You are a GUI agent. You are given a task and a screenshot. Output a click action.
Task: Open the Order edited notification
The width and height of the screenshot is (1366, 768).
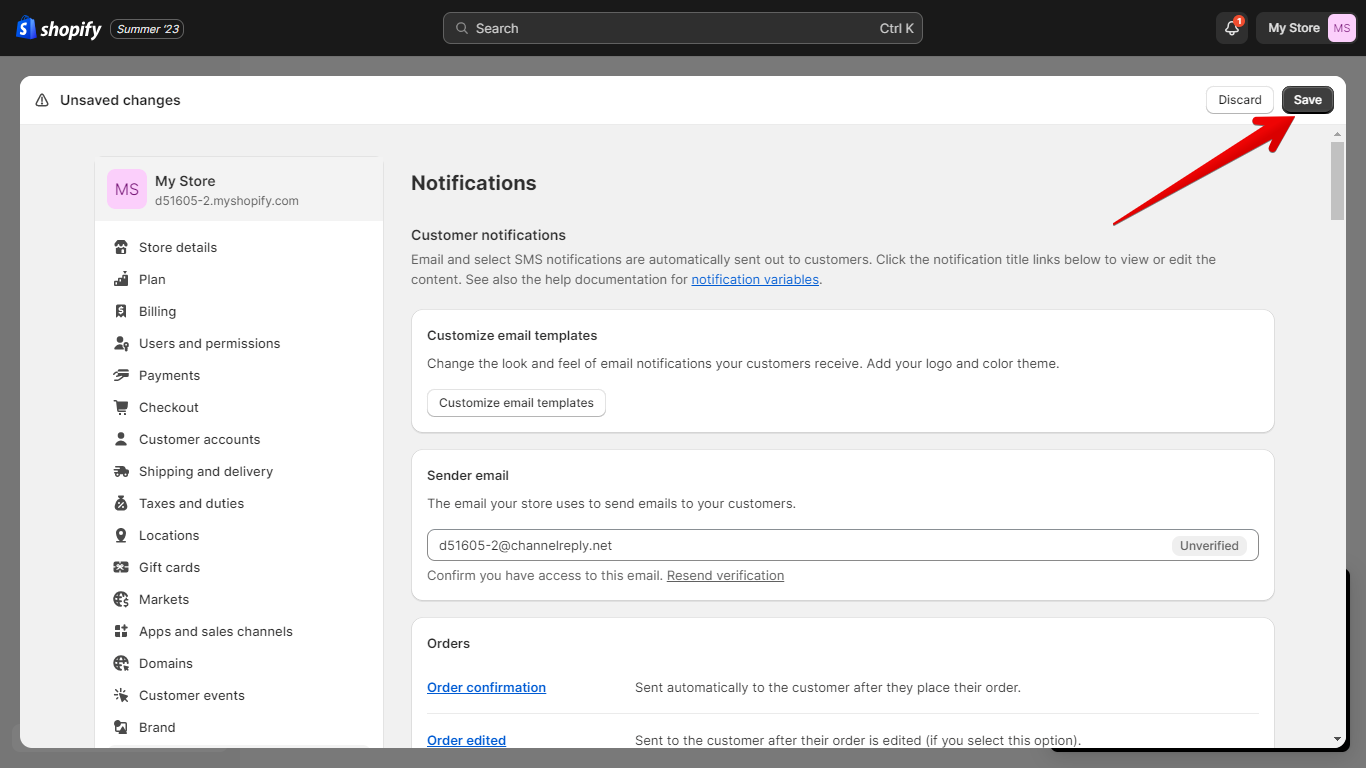pos(466,741)
